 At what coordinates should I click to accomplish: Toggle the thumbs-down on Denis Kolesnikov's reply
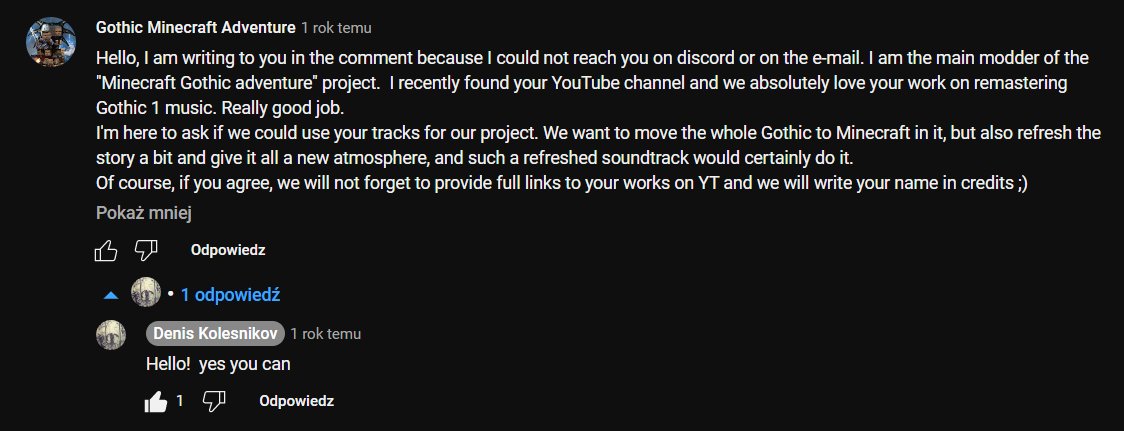(214, 401)
